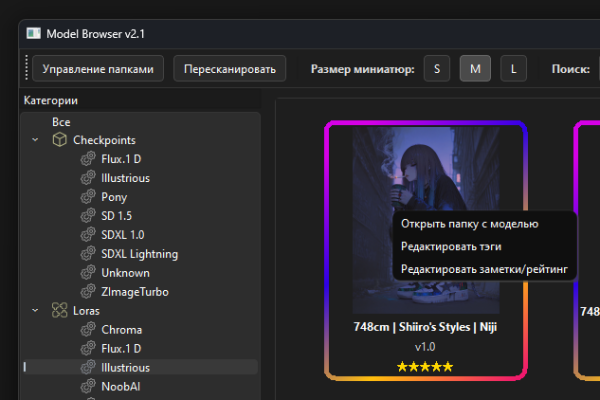Screen dimensions: 600x400
Task: Select the SDXL Lightning category
Action: tap(139, 254)
